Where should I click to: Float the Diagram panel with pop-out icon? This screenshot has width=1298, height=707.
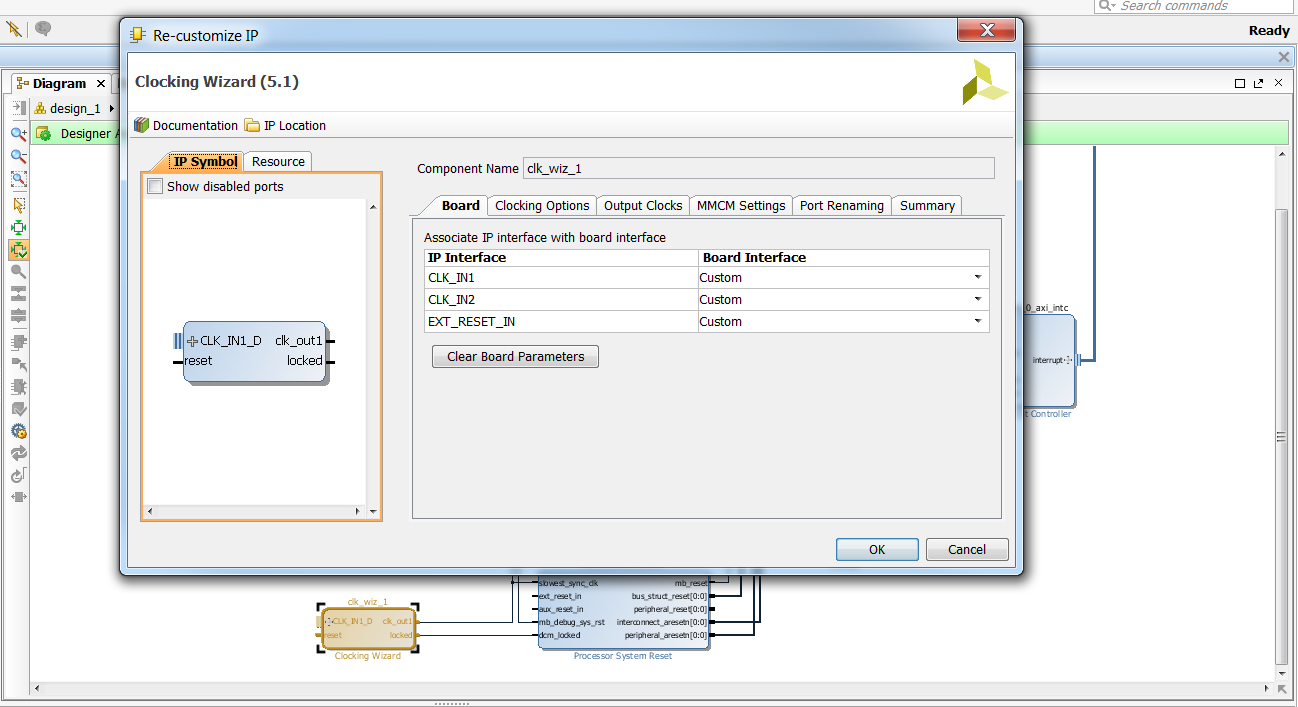click(x=1258, y=84)
